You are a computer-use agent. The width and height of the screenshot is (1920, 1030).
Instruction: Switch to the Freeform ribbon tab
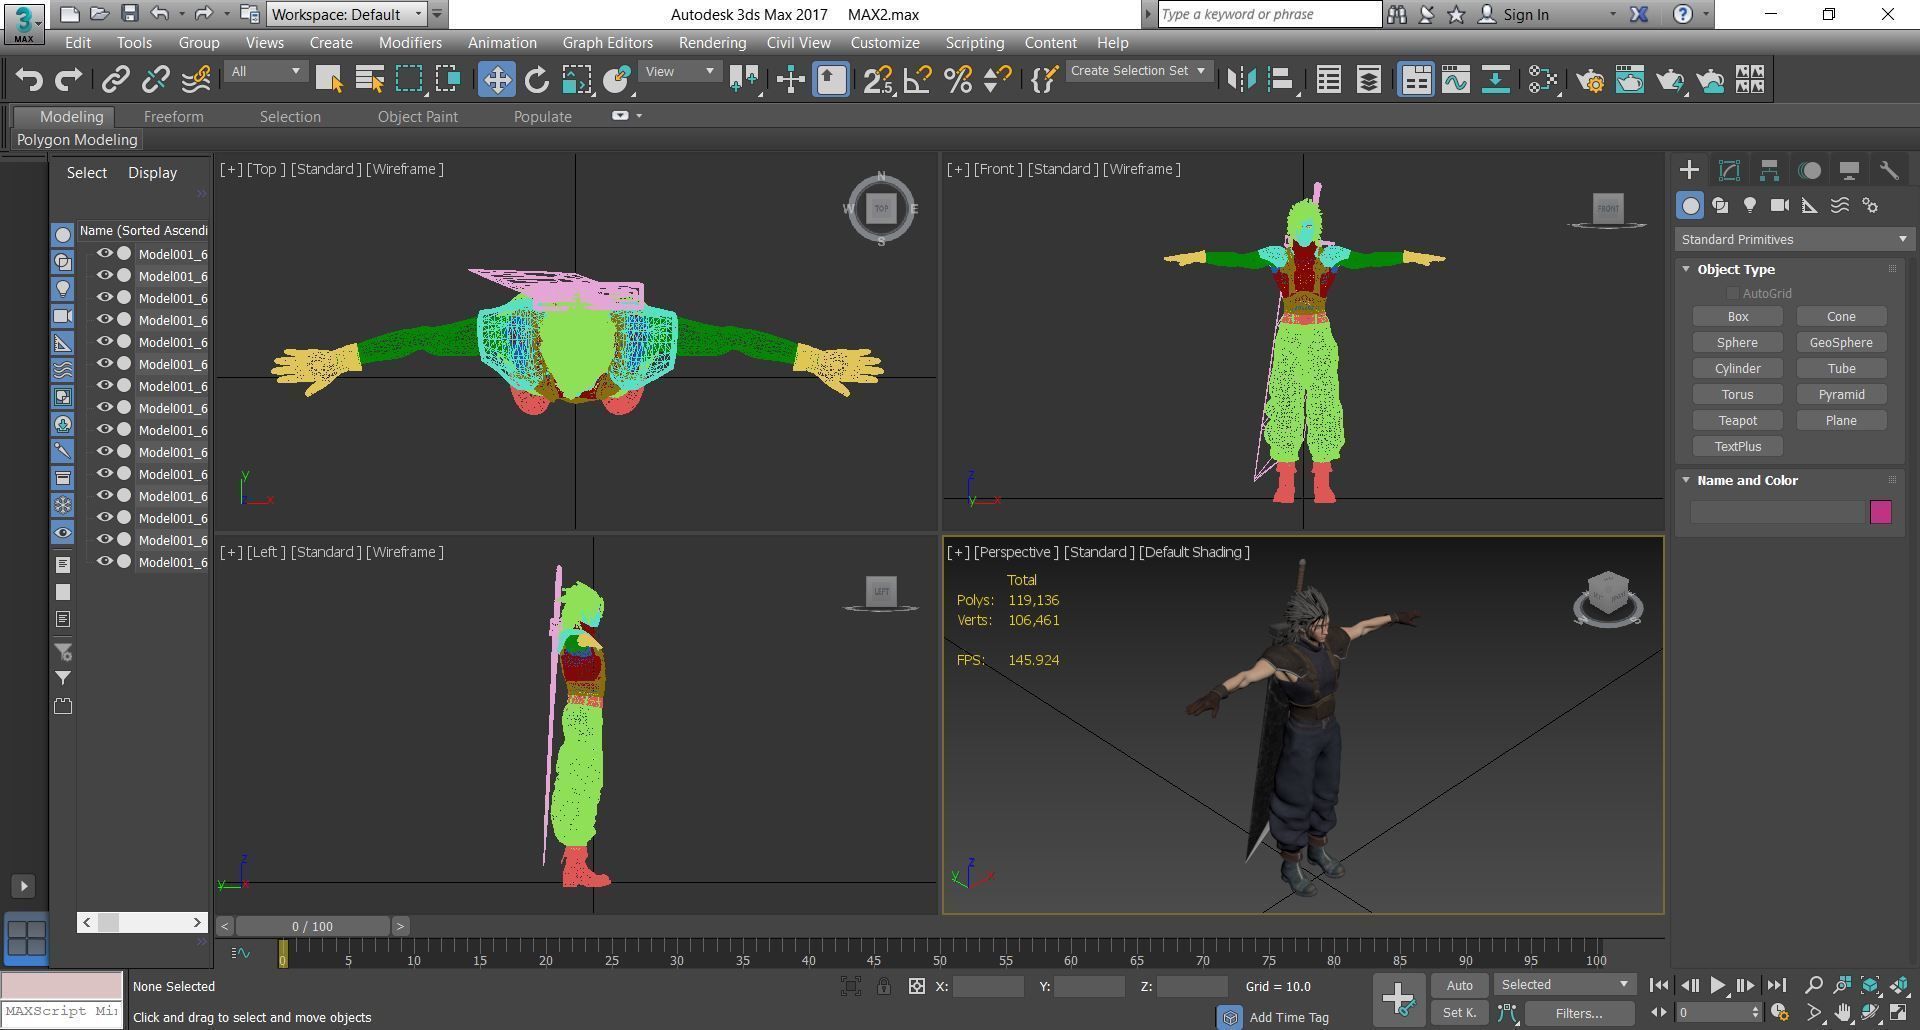173,117
